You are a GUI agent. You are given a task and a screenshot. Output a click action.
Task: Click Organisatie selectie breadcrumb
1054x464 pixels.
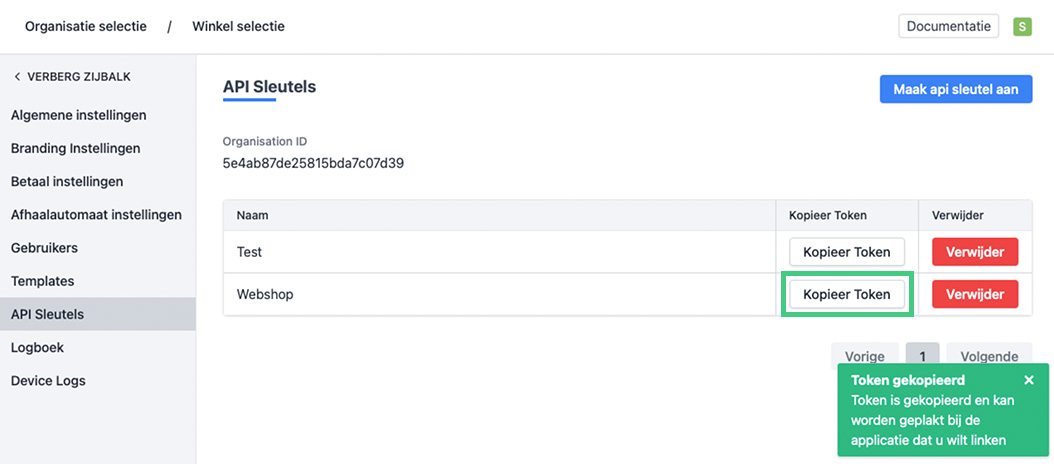86,26
